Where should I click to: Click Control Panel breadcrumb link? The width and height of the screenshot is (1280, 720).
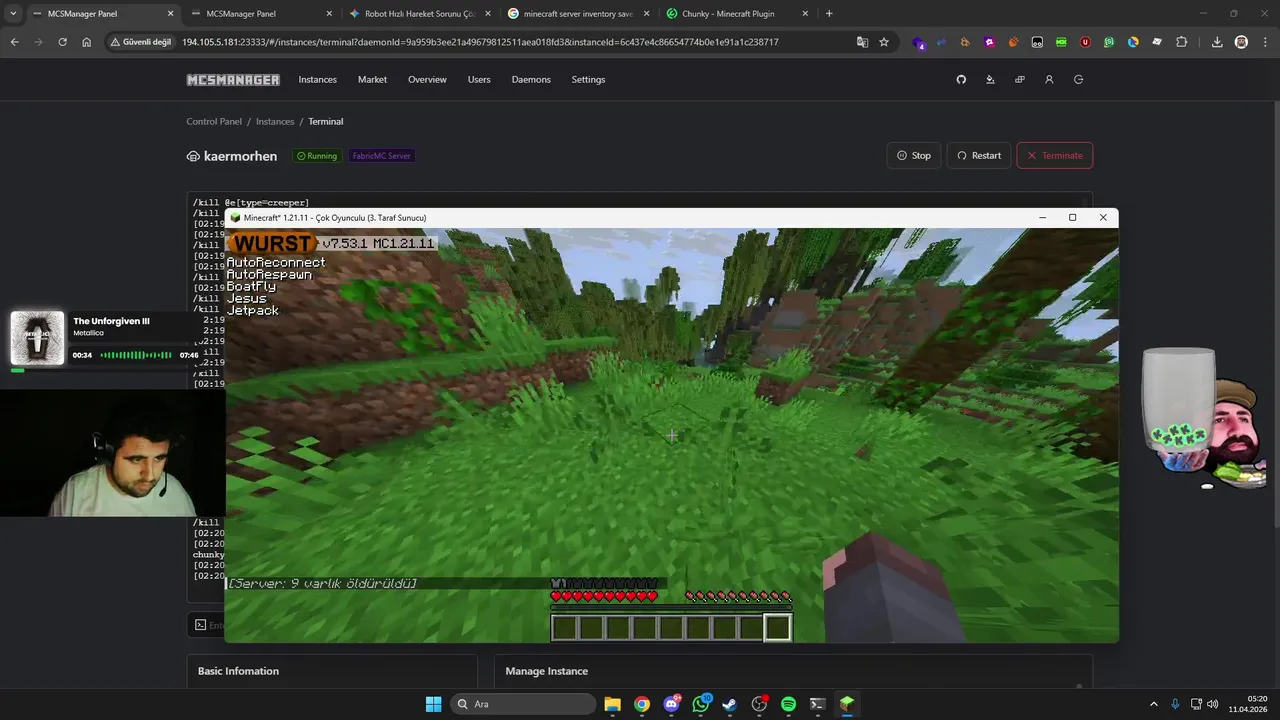click(x=214, y=122)
